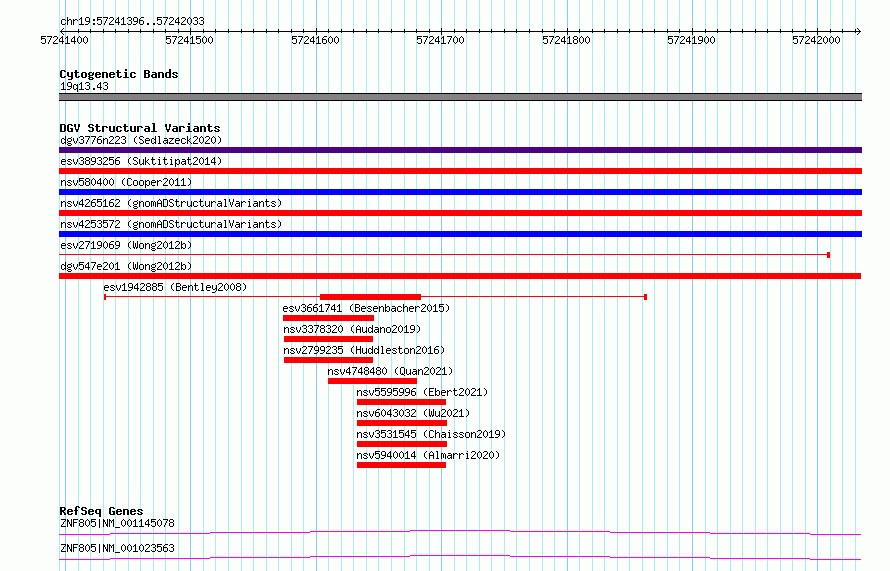Click the red bar under esv3661741
Image resolution: width=890 pixels, height=571 pixels.
(328, 318)
